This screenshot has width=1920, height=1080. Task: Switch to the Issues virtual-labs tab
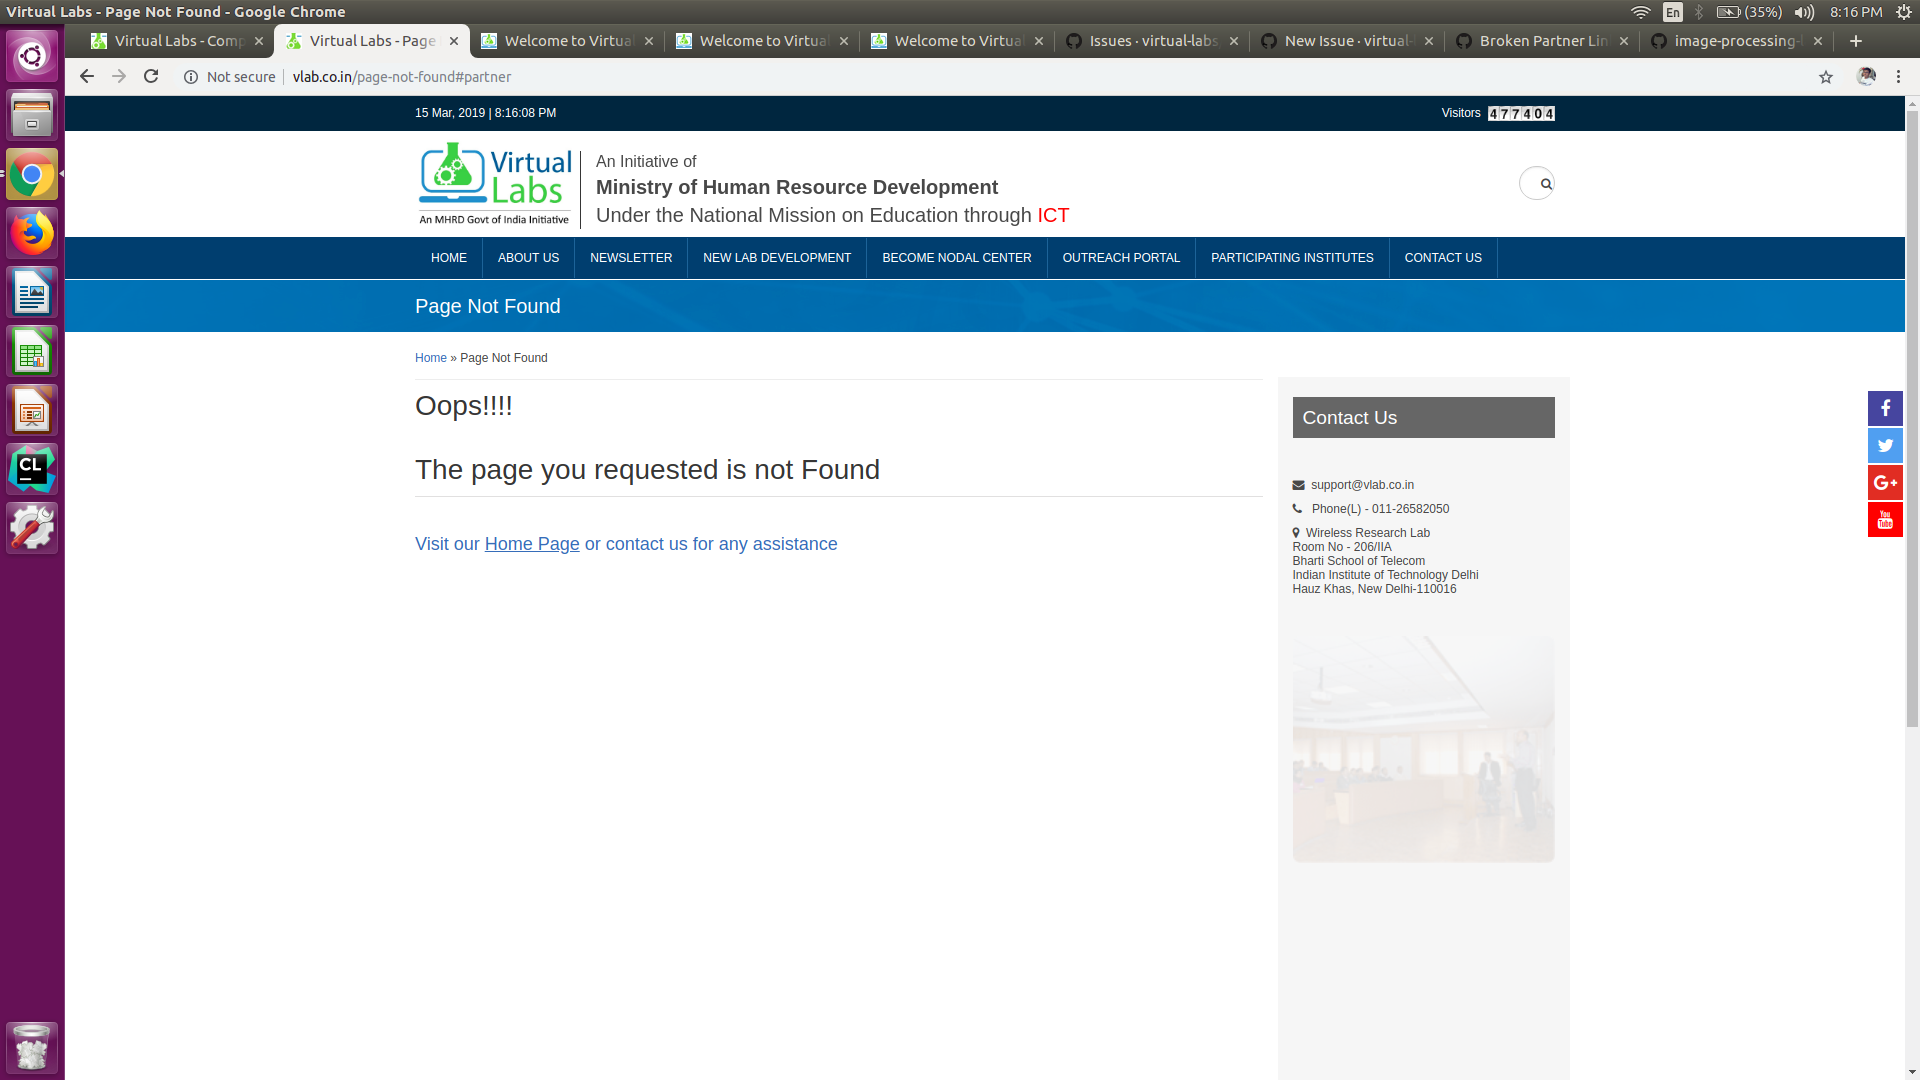tap(1150, 41)
